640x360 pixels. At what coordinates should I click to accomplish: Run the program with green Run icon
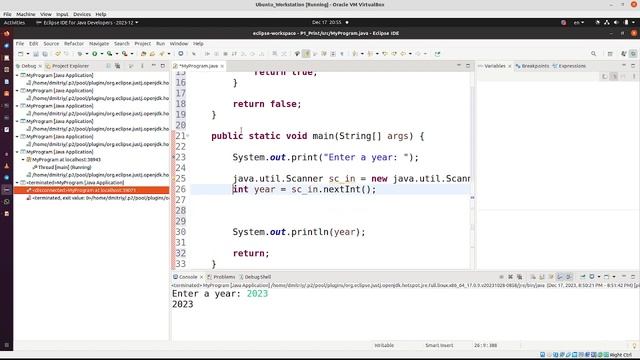[x=95, y=54]
